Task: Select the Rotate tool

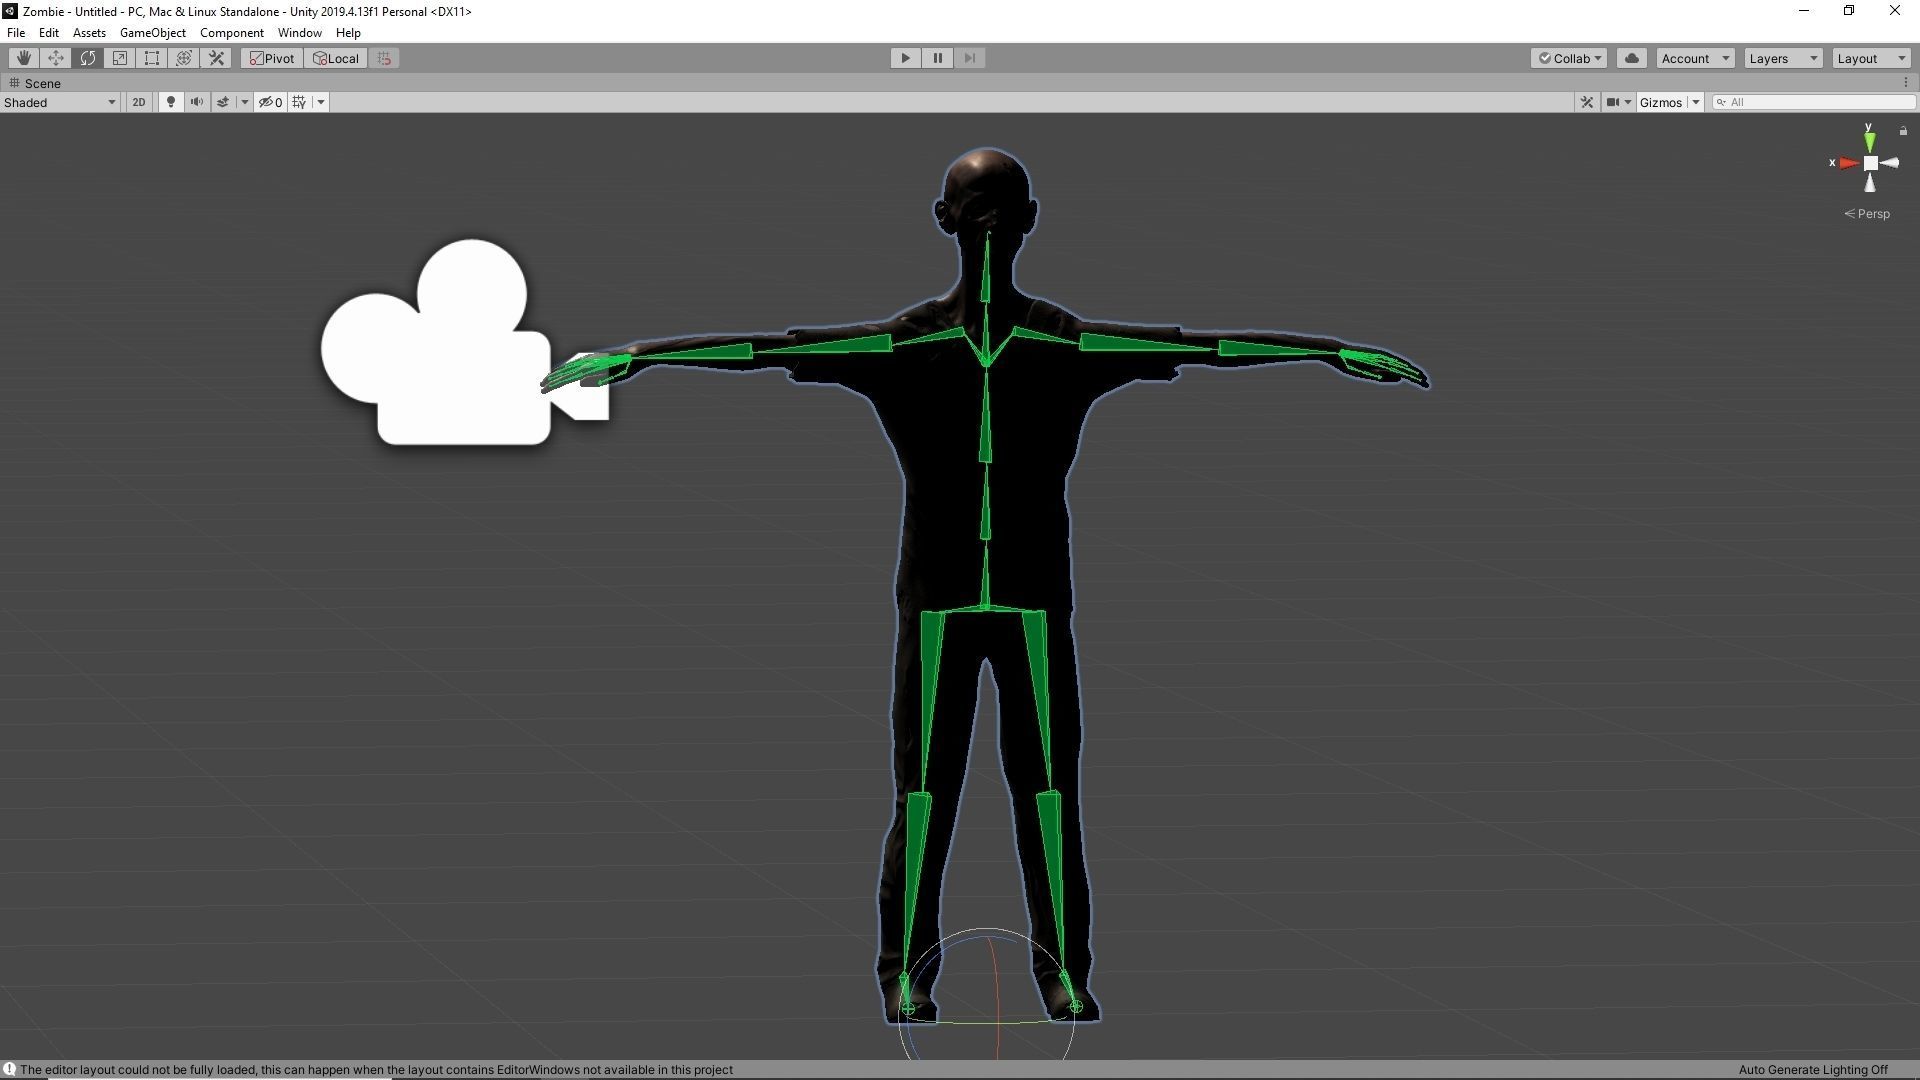Action: [88, 58]
